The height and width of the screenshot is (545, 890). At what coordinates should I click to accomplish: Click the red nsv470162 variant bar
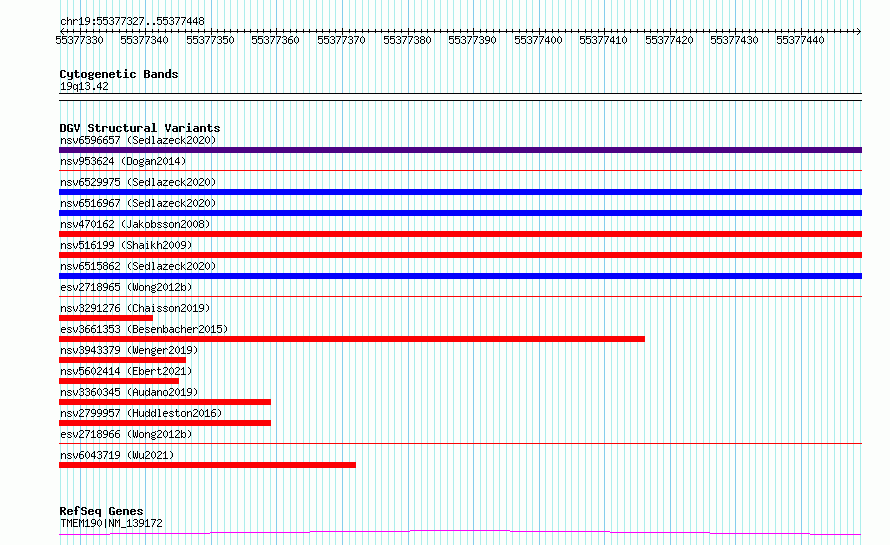[460, 234]
